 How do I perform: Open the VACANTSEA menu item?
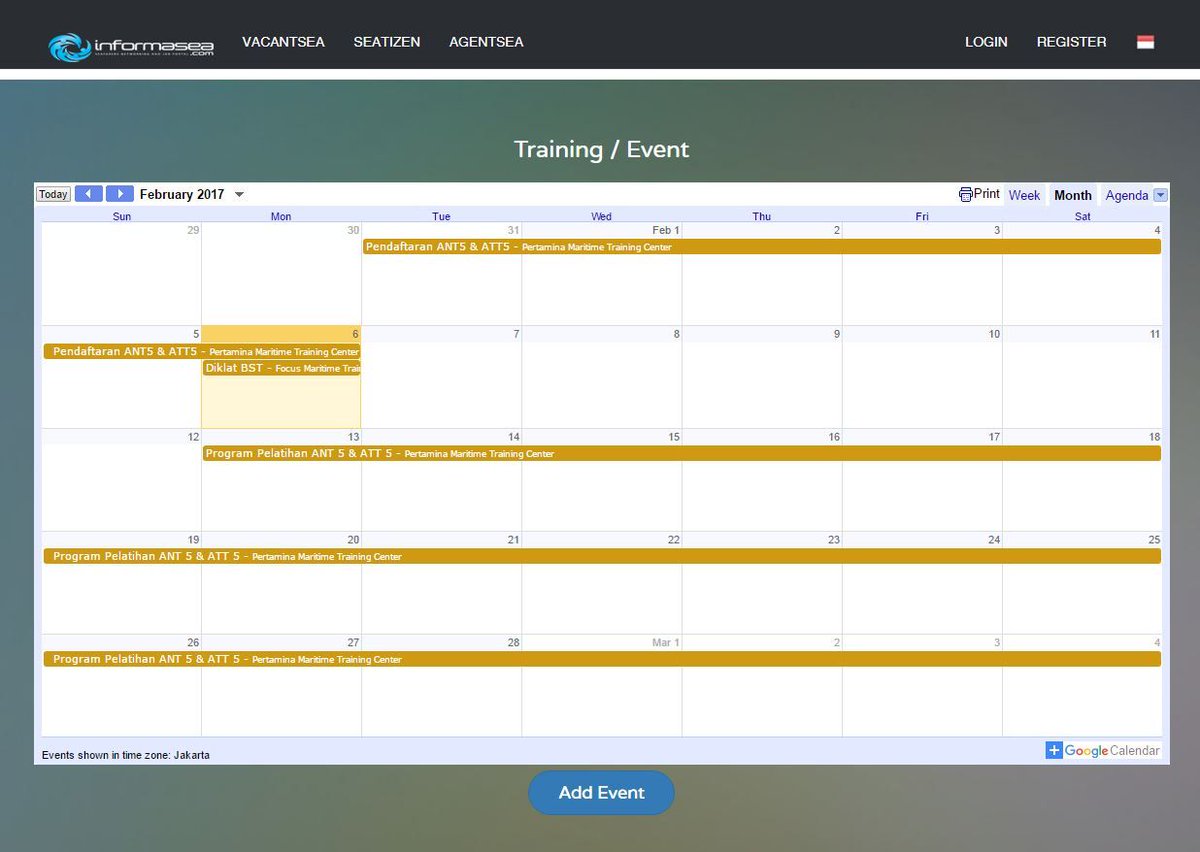click(x=283, y=42)
